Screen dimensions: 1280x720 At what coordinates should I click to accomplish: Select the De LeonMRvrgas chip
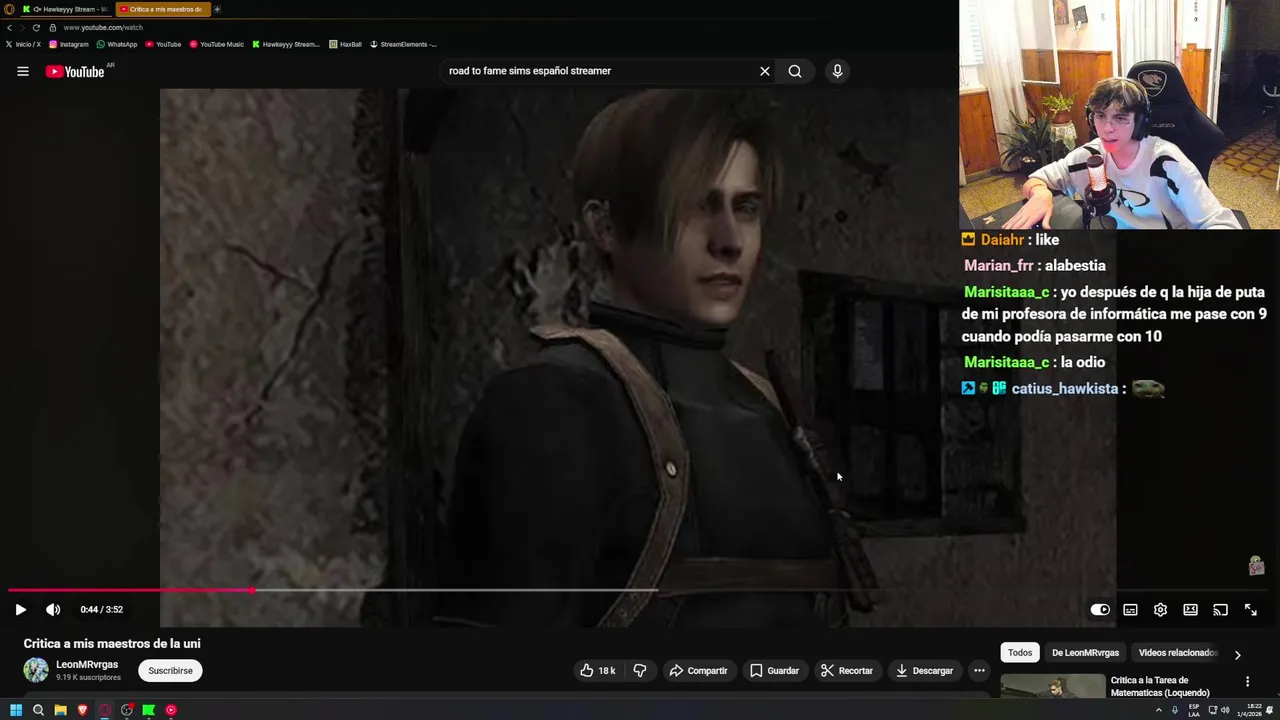[x=1085, y=653]
